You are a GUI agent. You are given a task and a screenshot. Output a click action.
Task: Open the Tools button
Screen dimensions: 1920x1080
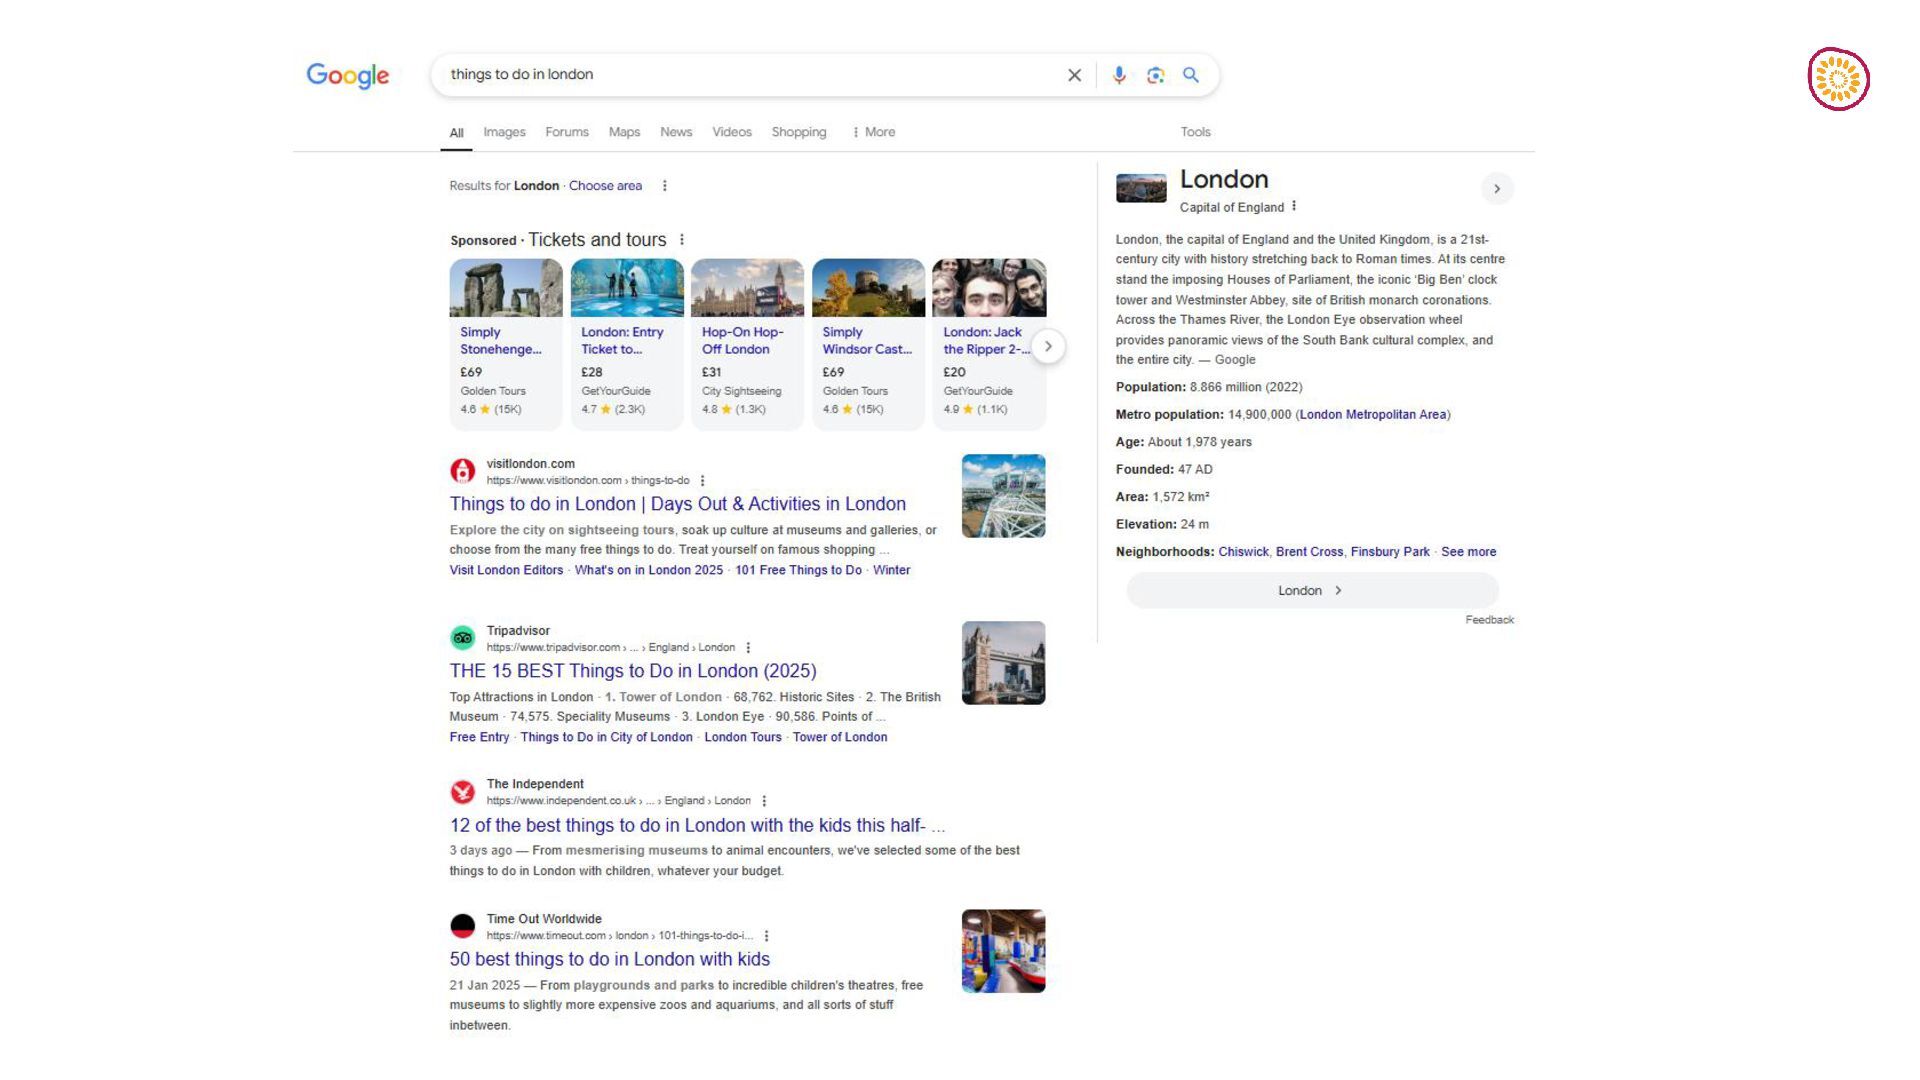tap(1195, 132)
